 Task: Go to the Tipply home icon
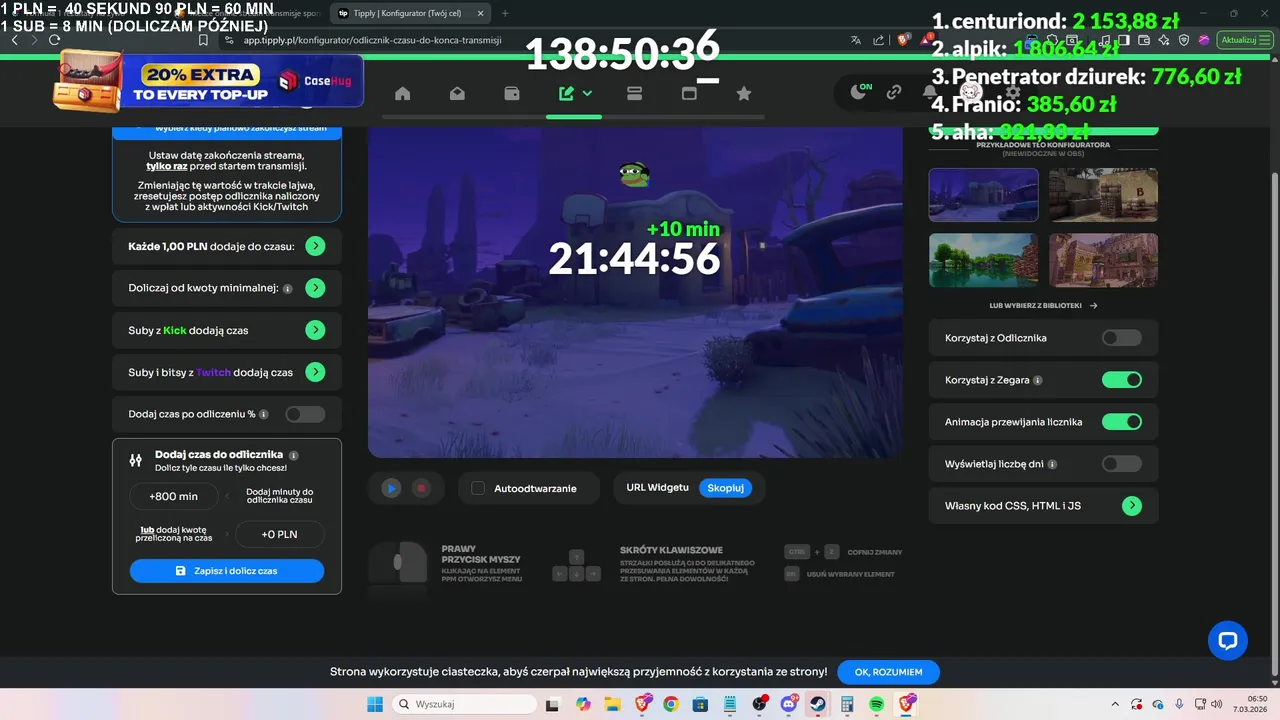coord(403,94)
